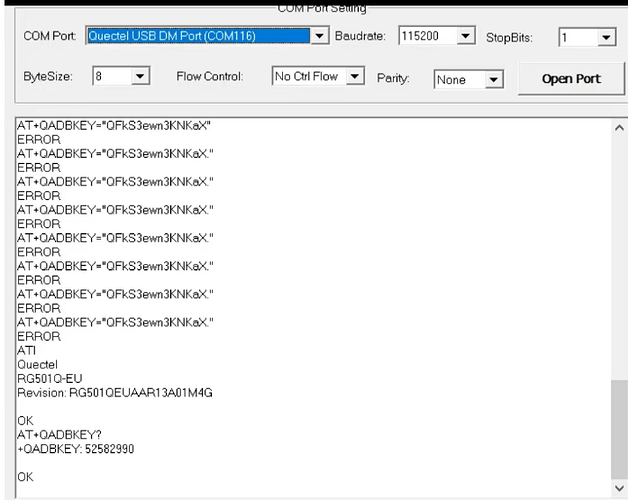Click the final OK line at bottom

[x=25, y=477]
